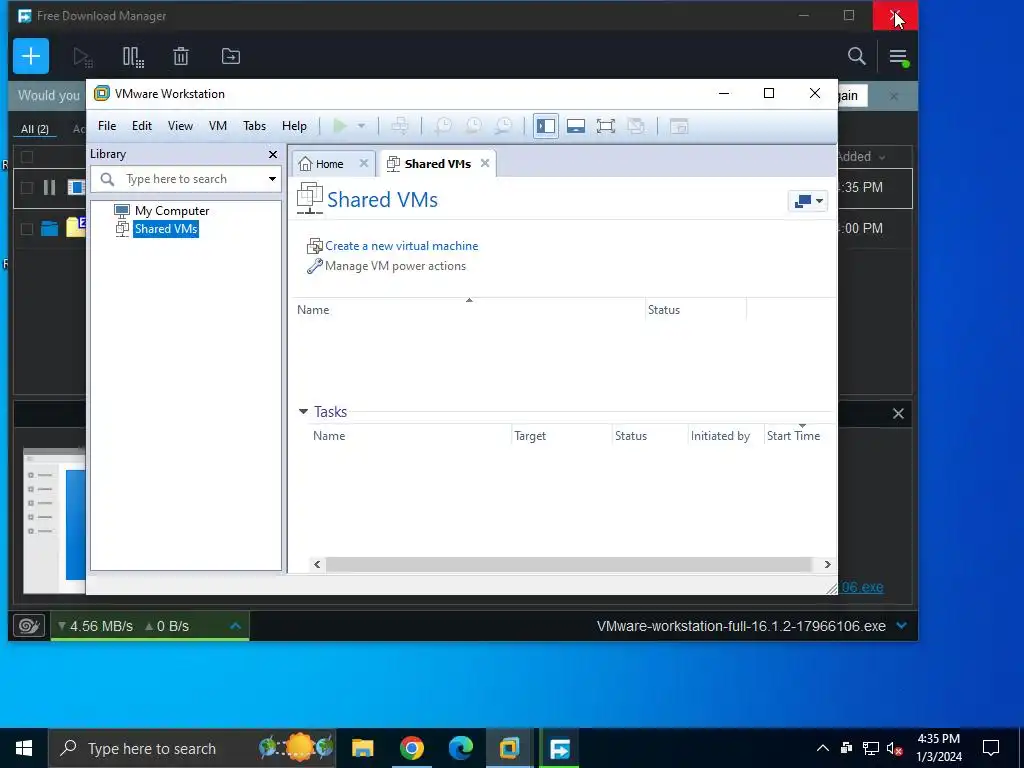Open the hamburger menu in Free Download Manager
The height and width of the screenshot is (768, 1024).
[x=898, y=57]
